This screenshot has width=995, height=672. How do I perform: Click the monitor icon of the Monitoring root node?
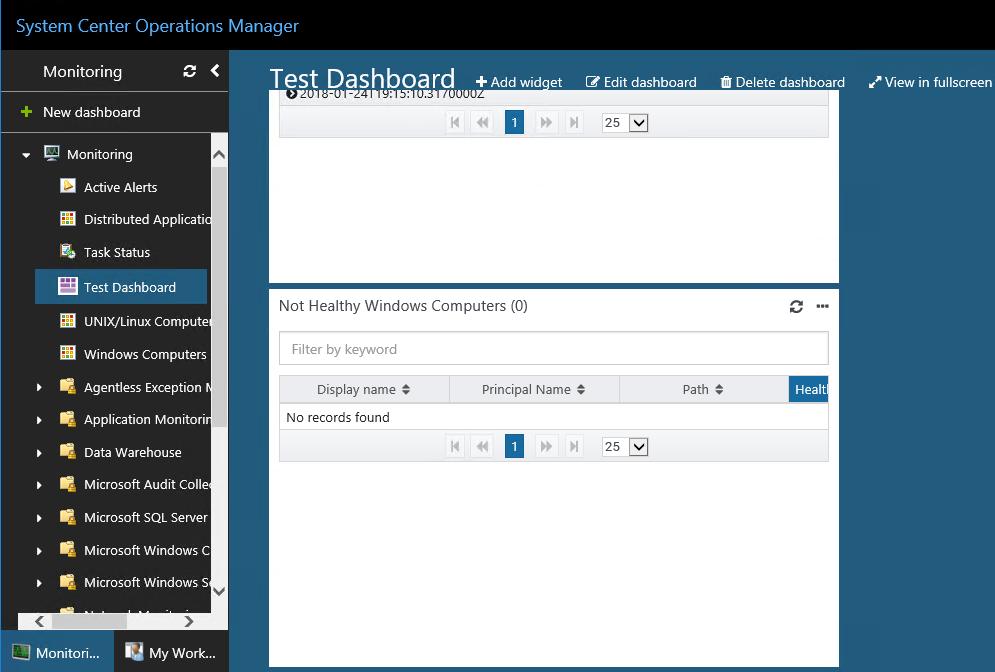(x=51, y=153)
